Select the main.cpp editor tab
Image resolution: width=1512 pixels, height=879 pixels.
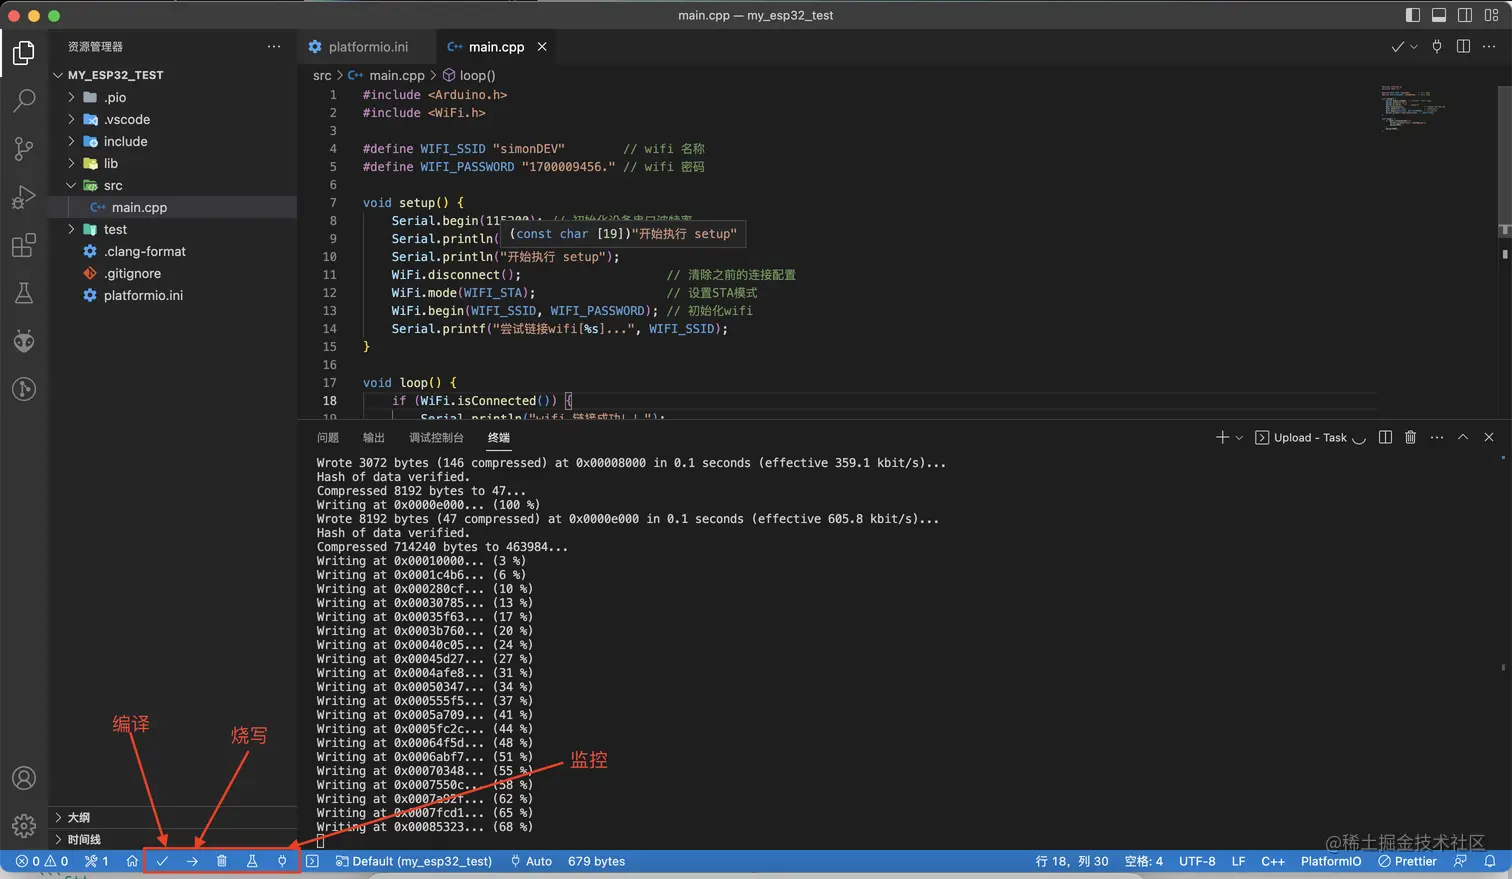click(496, 47)
